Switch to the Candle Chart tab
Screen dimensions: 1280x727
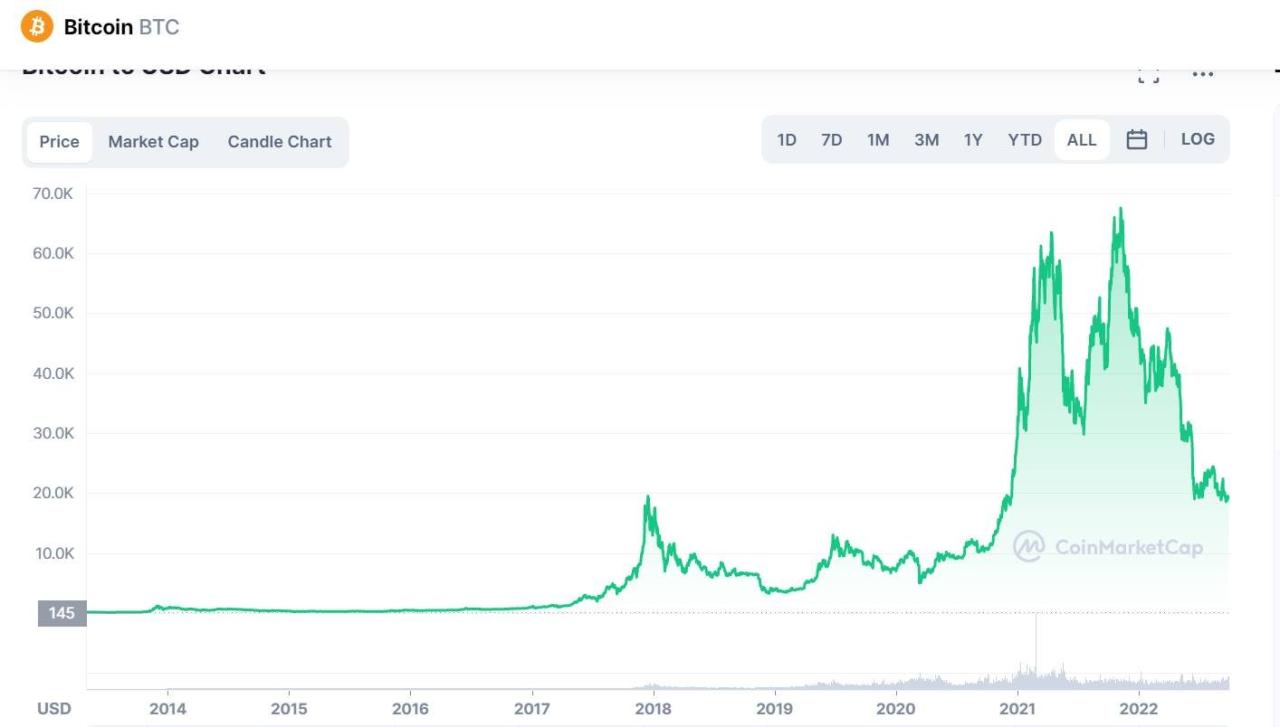pyautogui.click(x=279, y=142)
